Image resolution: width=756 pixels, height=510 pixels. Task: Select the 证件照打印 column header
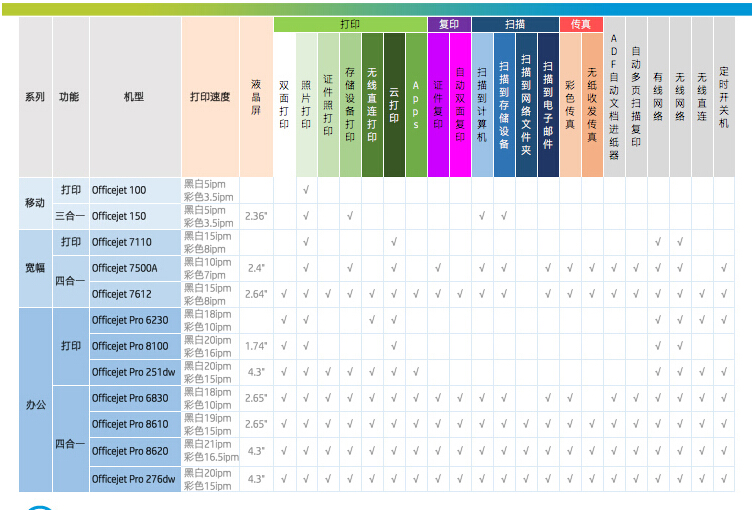click(x=328, y=105)
